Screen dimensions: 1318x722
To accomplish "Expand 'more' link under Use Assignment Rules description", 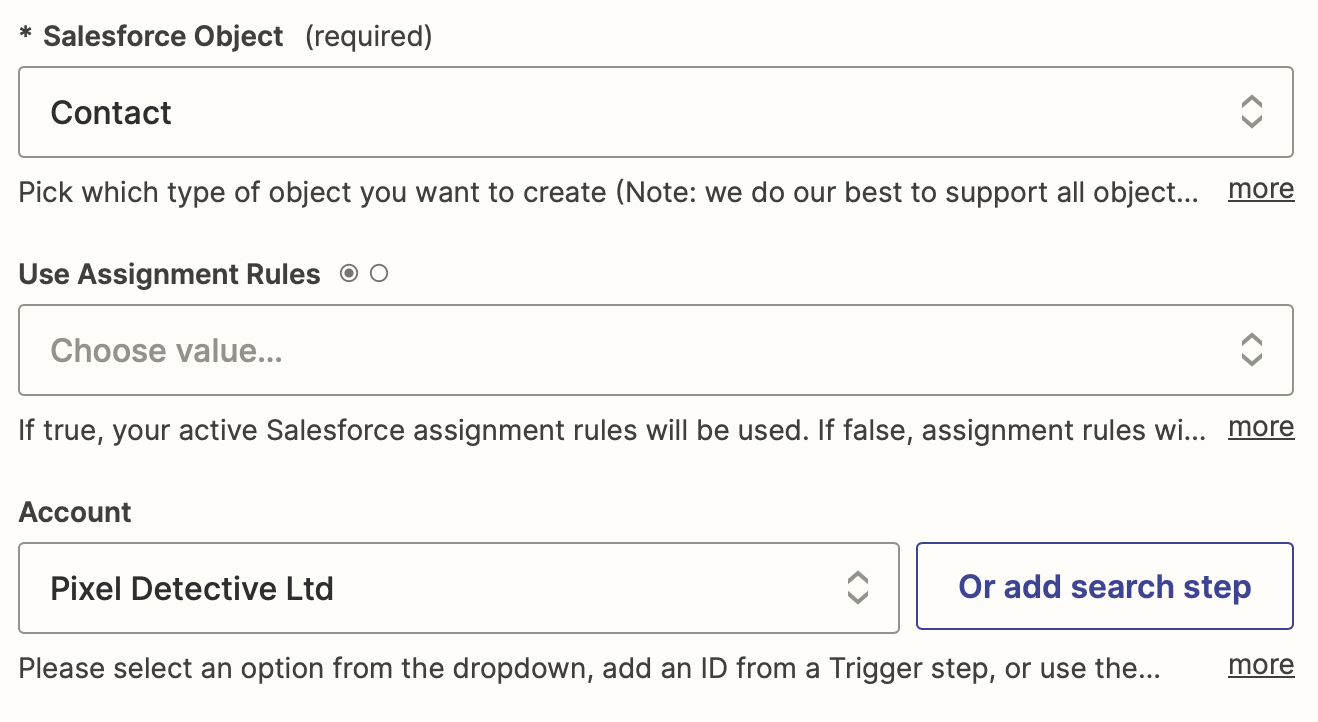I will point(1261,427).
